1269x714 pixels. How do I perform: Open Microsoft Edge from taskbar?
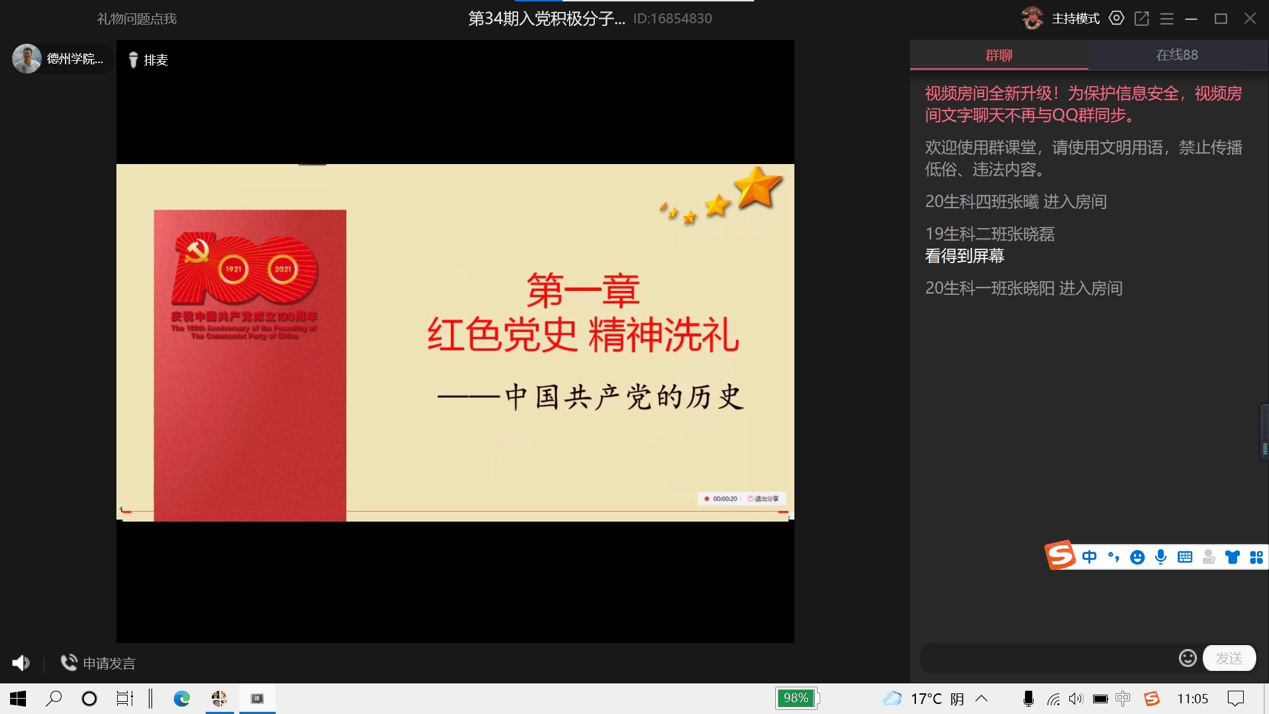(182, 698)
